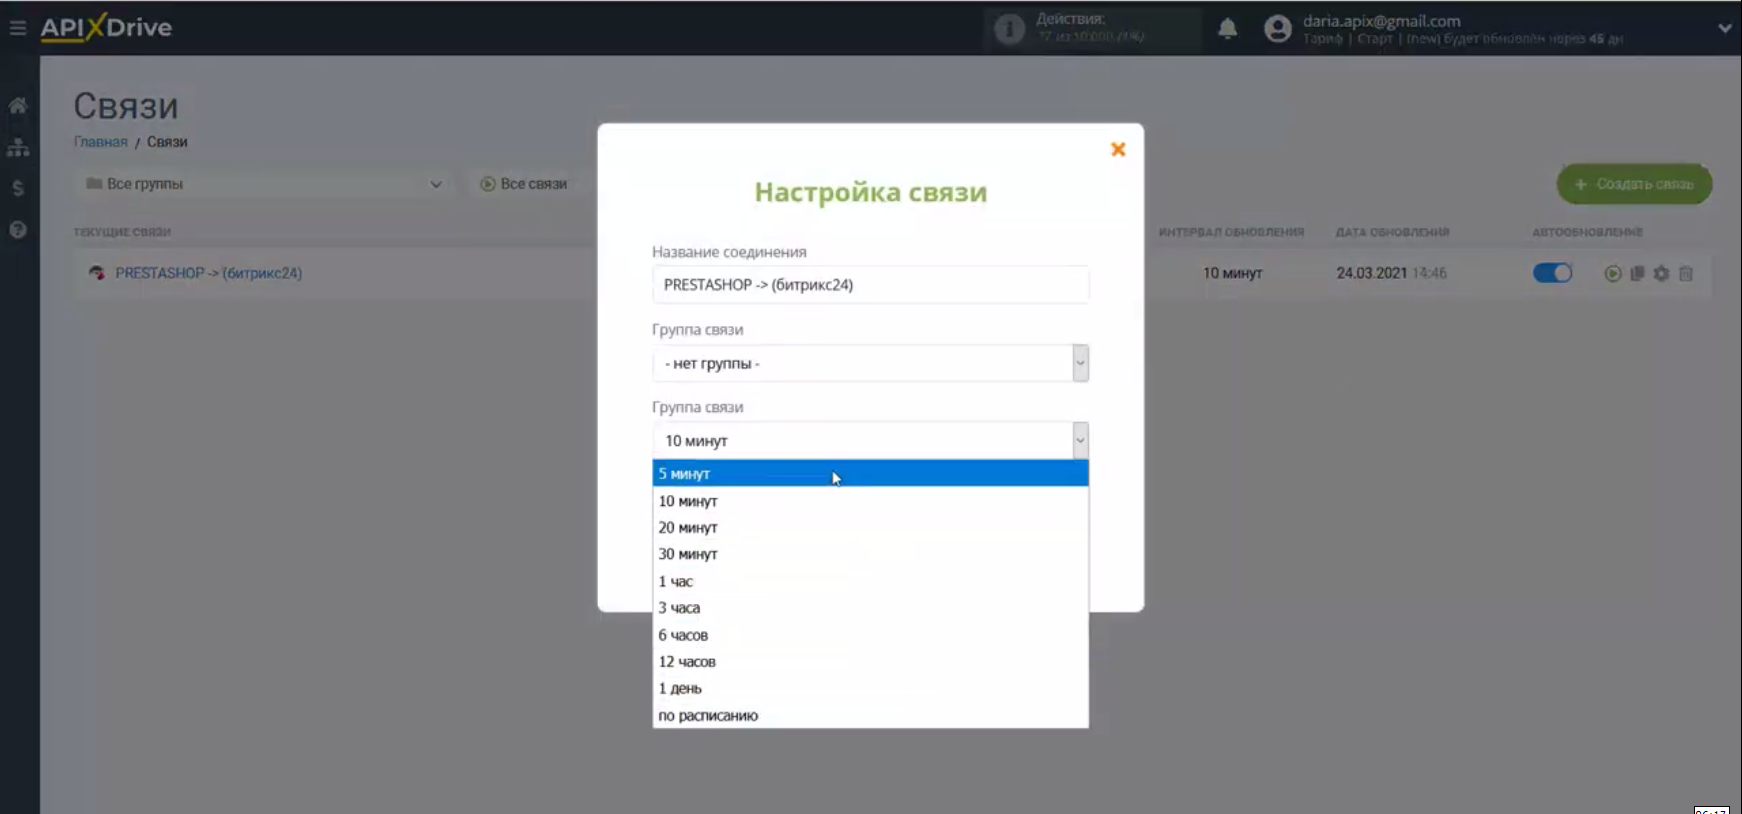Click the actions info icon
1742x814 pixels.
[x=1009, y=29]
